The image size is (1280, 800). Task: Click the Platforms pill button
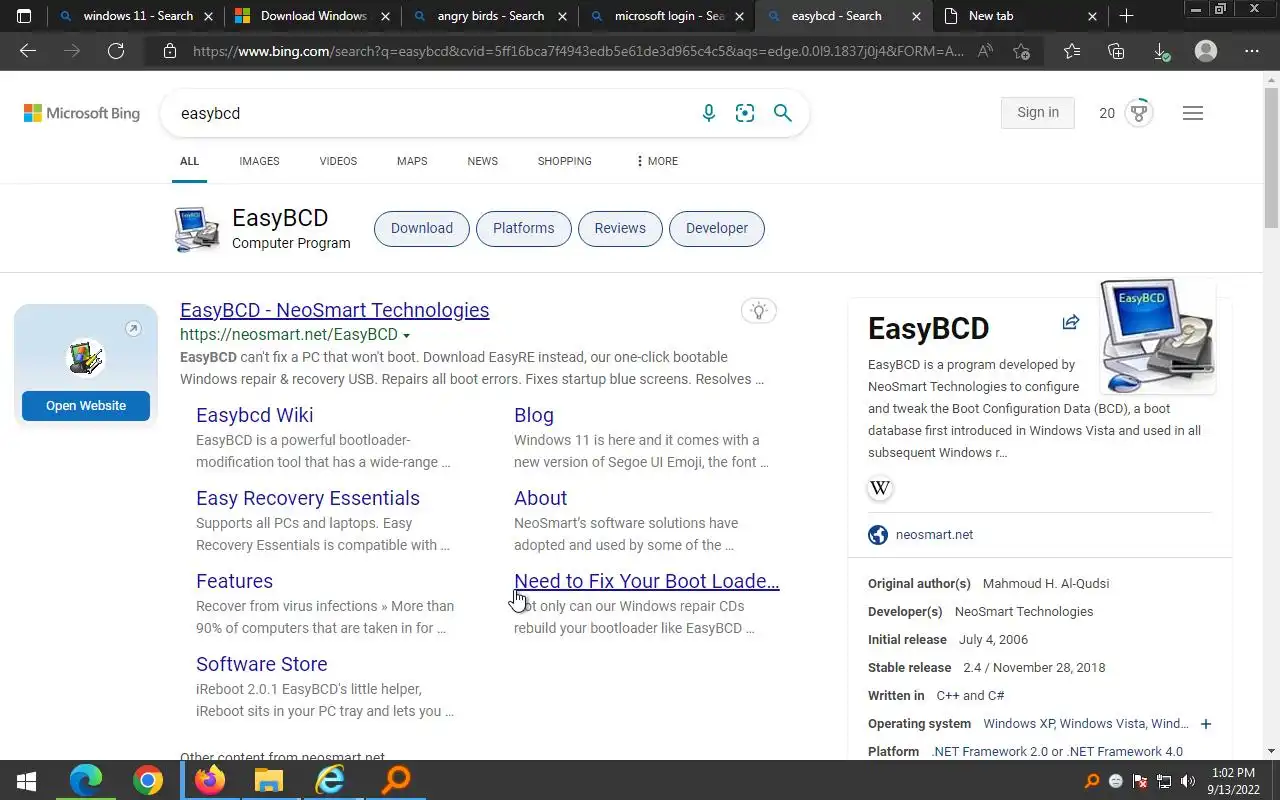[523, 228]
